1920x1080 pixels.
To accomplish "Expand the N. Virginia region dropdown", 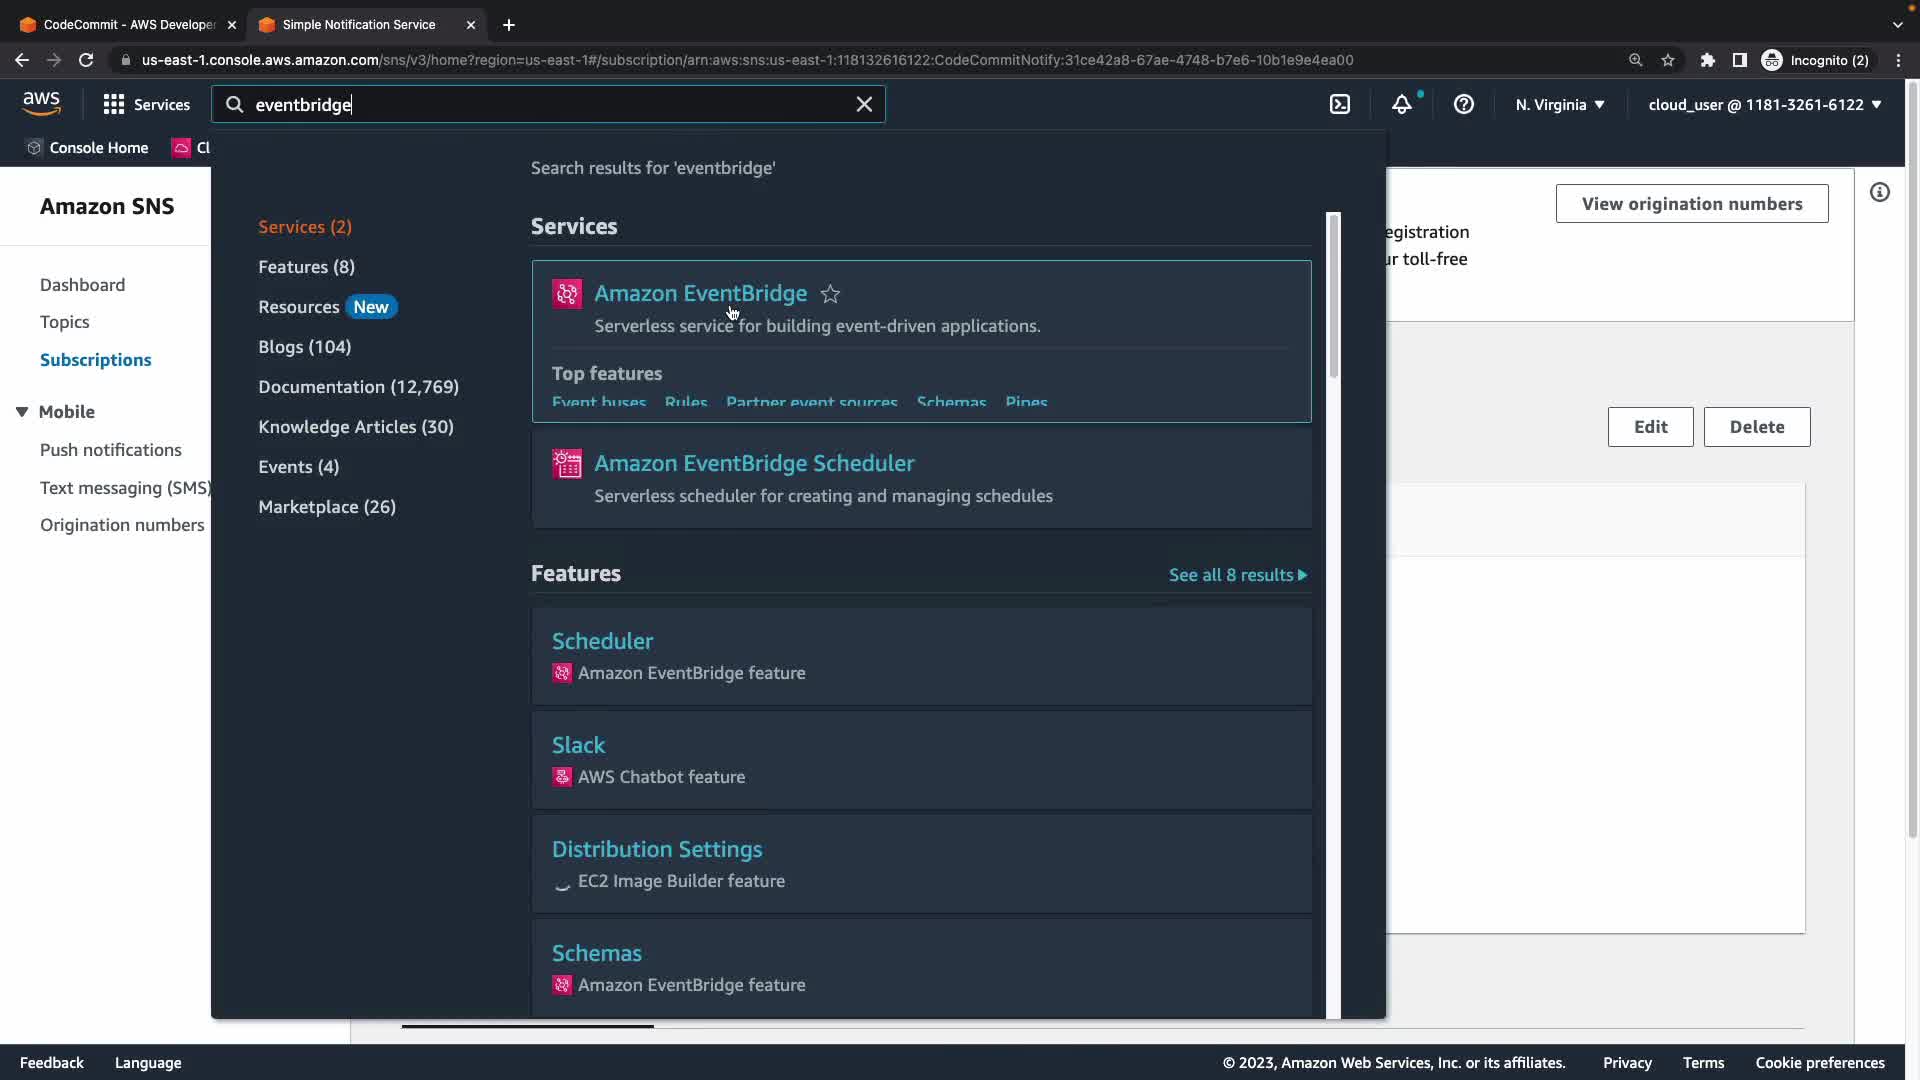I will click(1559, 104).
